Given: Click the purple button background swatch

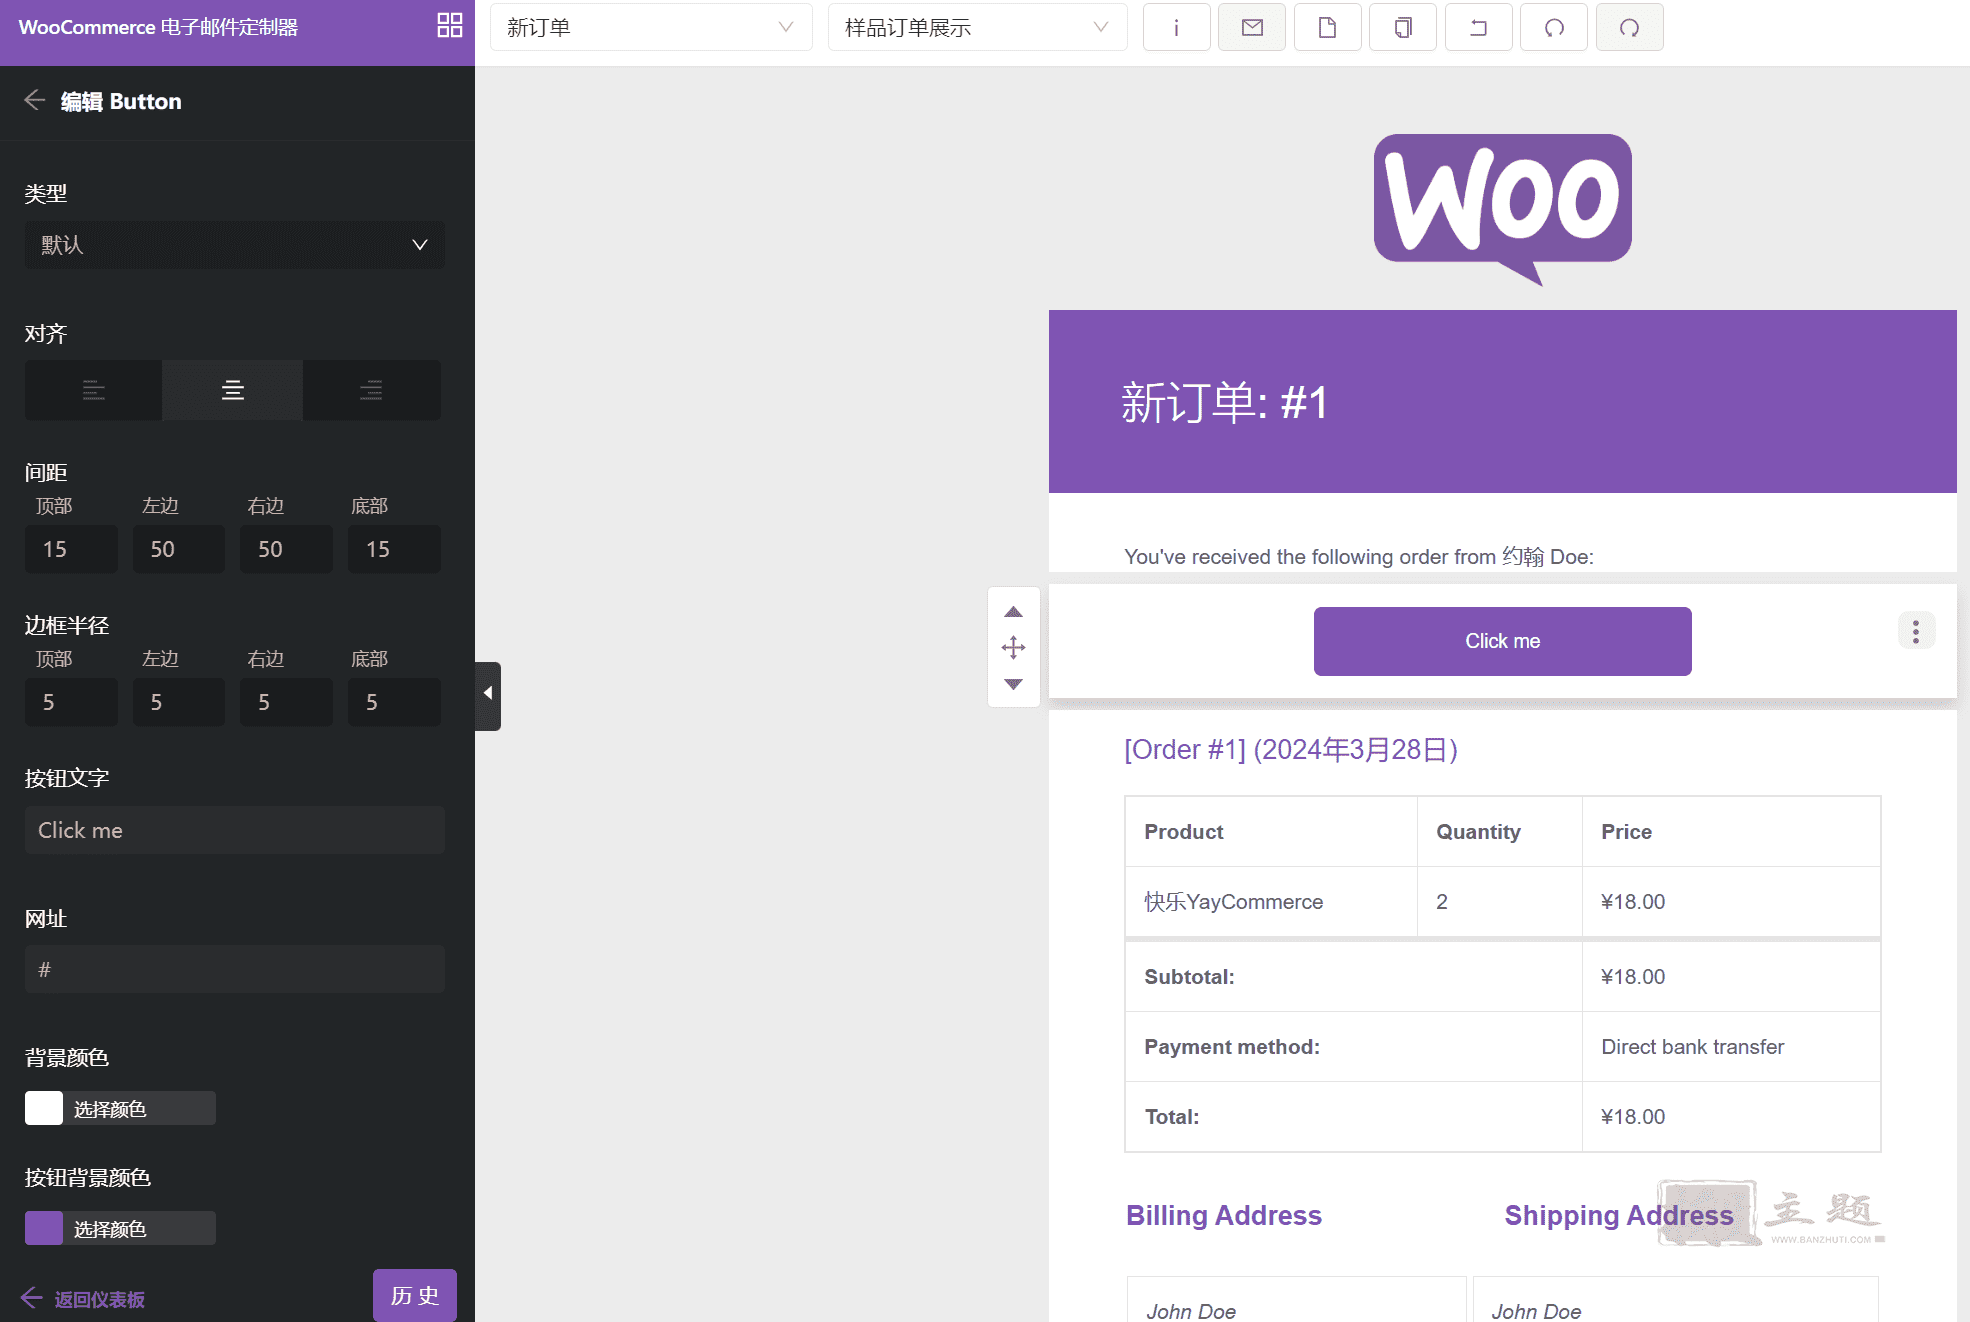Looking at the screenshot, I should (x=44, y=1228).
